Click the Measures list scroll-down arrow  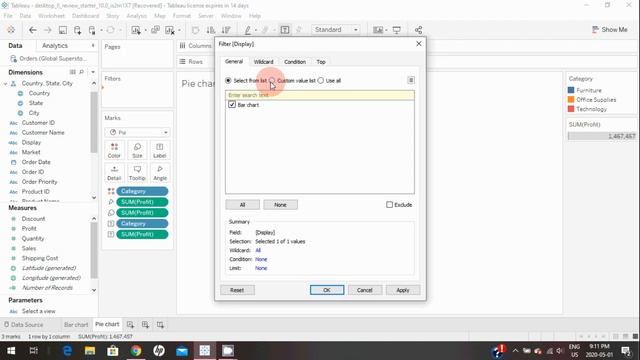coord(94,290)
